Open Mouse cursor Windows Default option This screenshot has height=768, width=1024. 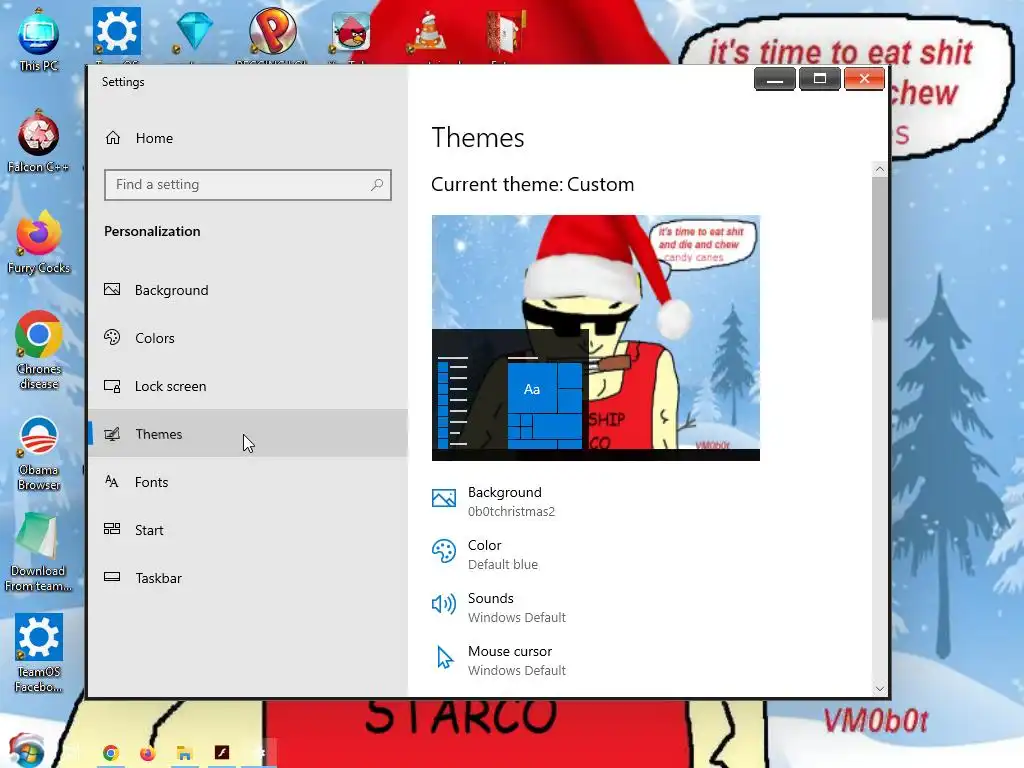(x=498, y=660)
